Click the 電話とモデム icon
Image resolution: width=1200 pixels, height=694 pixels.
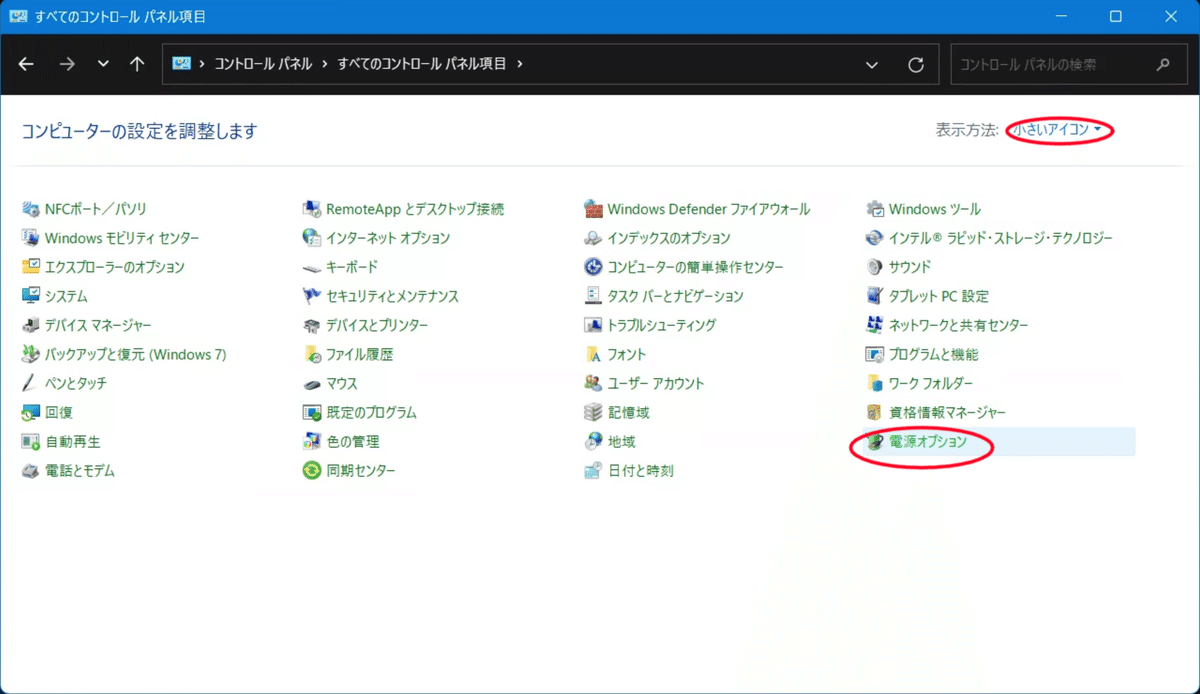(30, 470)
